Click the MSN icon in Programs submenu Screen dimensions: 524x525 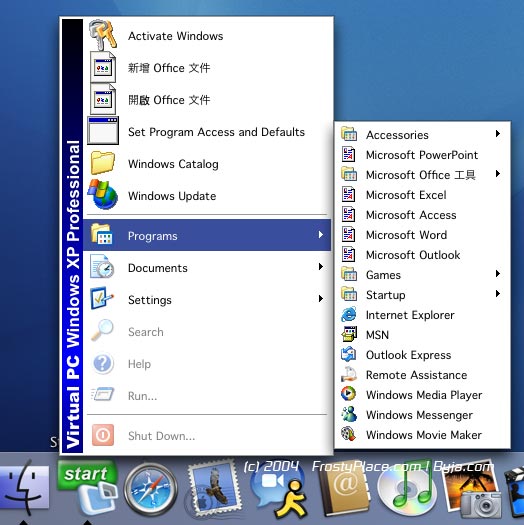coord(349,334)
